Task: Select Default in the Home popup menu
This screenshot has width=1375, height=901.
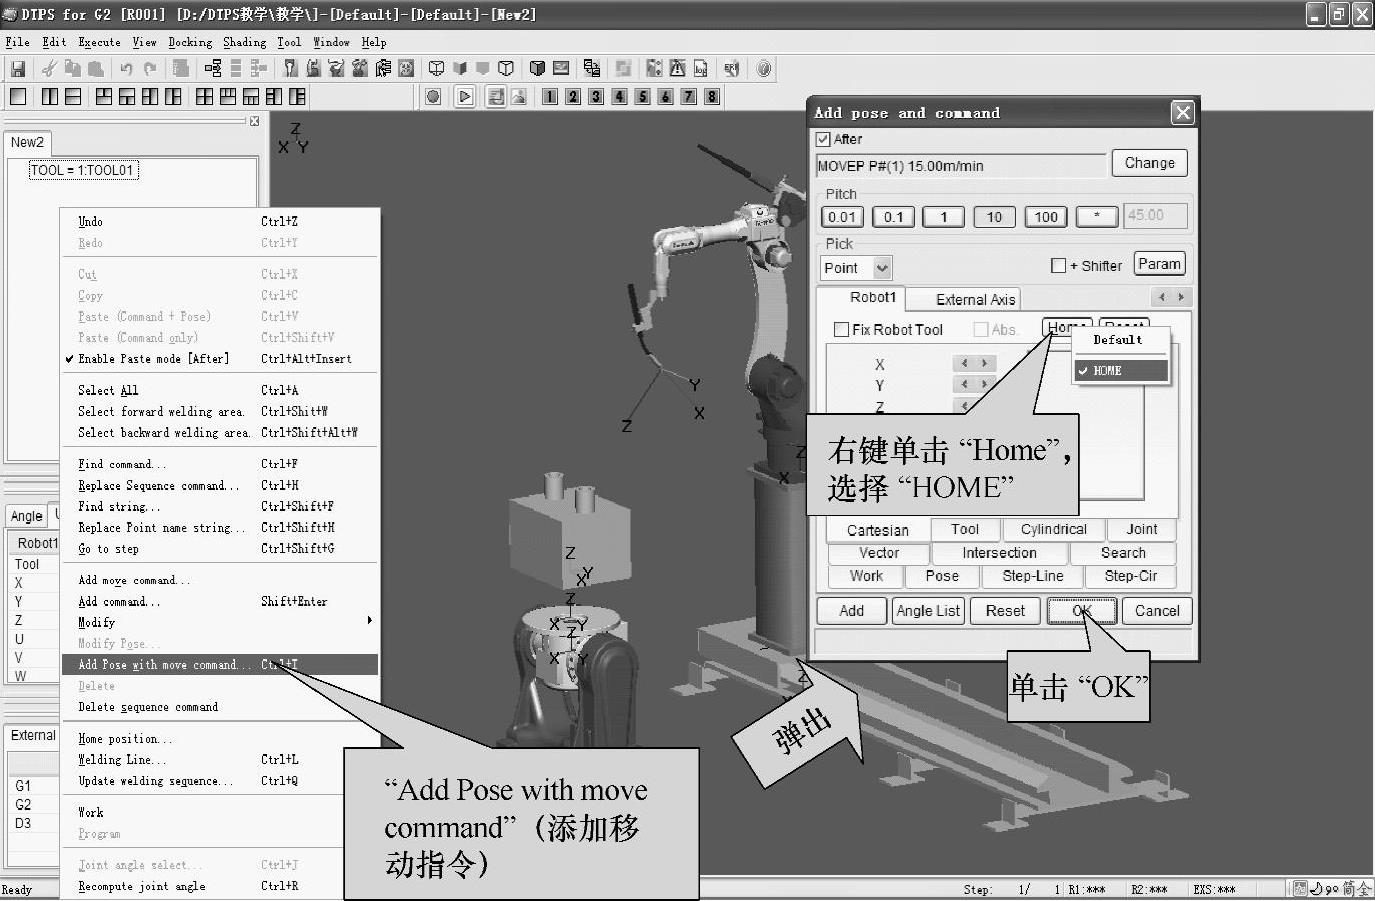Action: (1118, 340)
